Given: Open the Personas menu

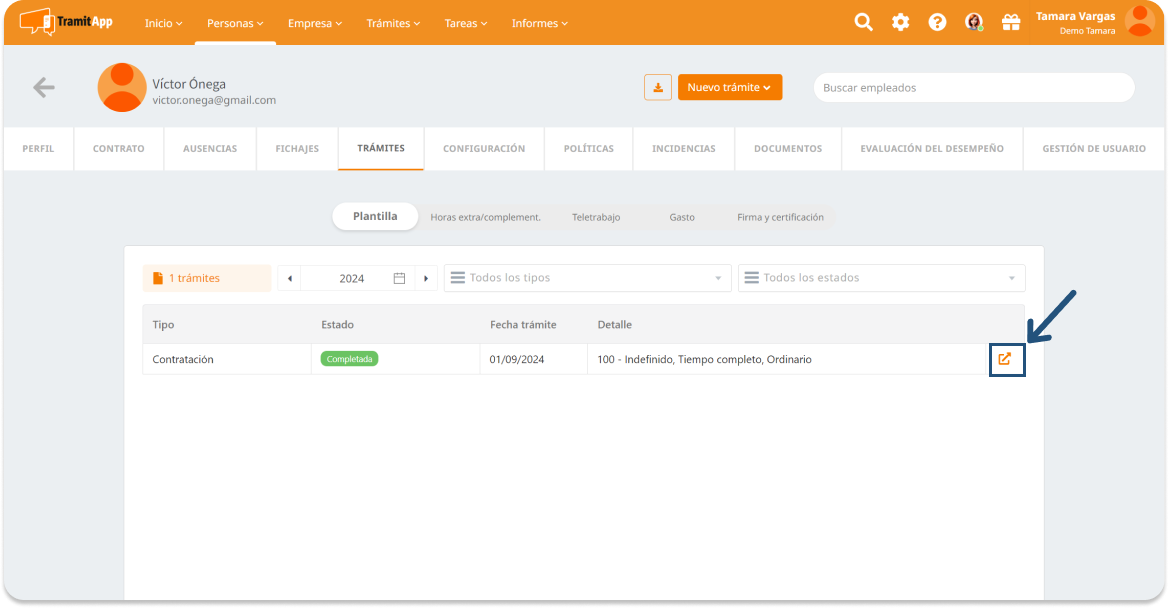Looking at the screenshot, I should tap(235, 23).
